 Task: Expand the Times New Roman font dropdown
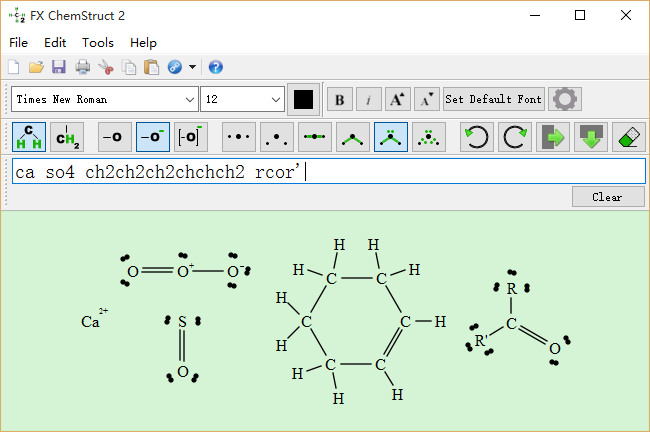(x=190, y=99)
